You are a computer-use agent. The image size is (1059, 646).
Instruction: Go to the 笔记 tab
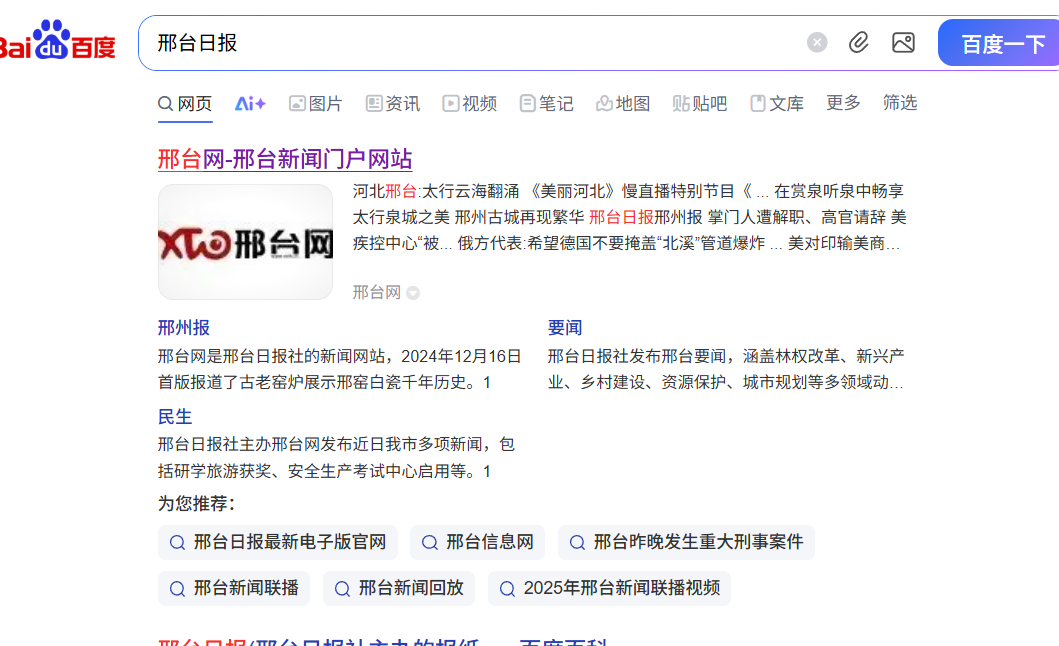546,103
